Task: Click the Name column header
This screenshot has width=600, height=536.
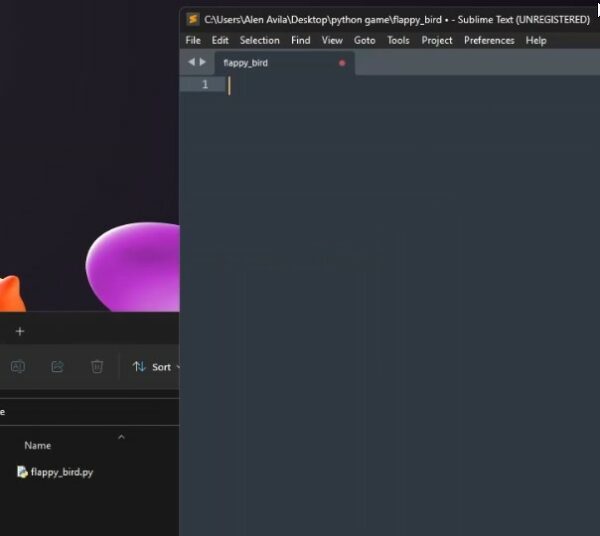Action: click(x=38, y=445)
